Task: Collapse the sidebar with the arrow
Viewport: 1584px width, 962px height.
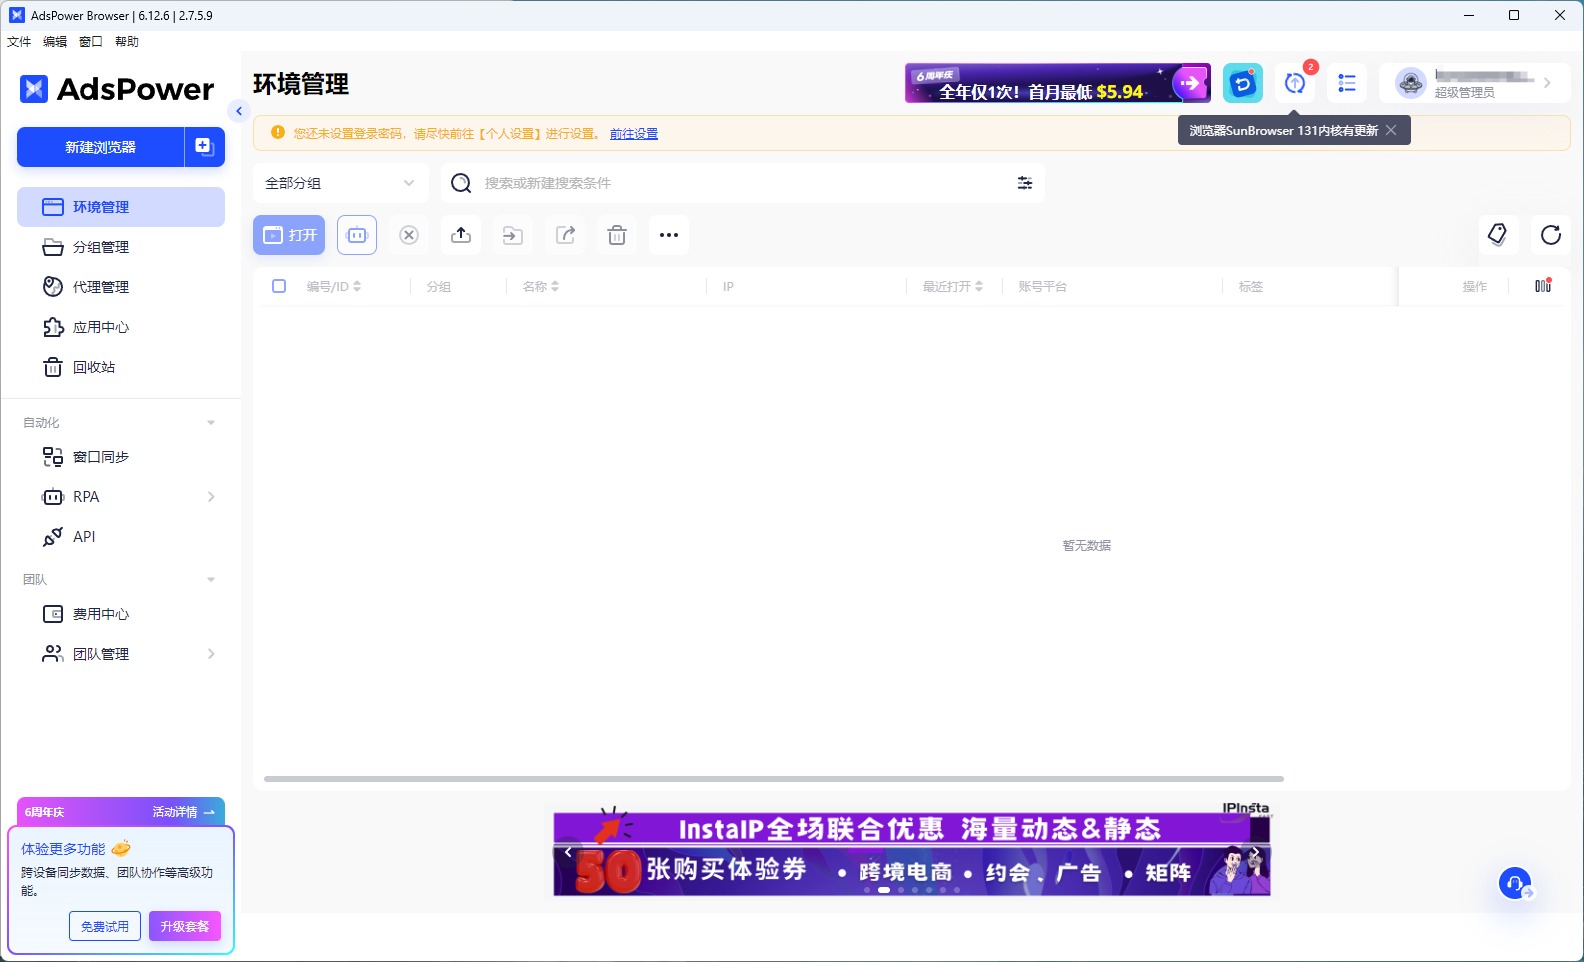Action: pos(238,111)
